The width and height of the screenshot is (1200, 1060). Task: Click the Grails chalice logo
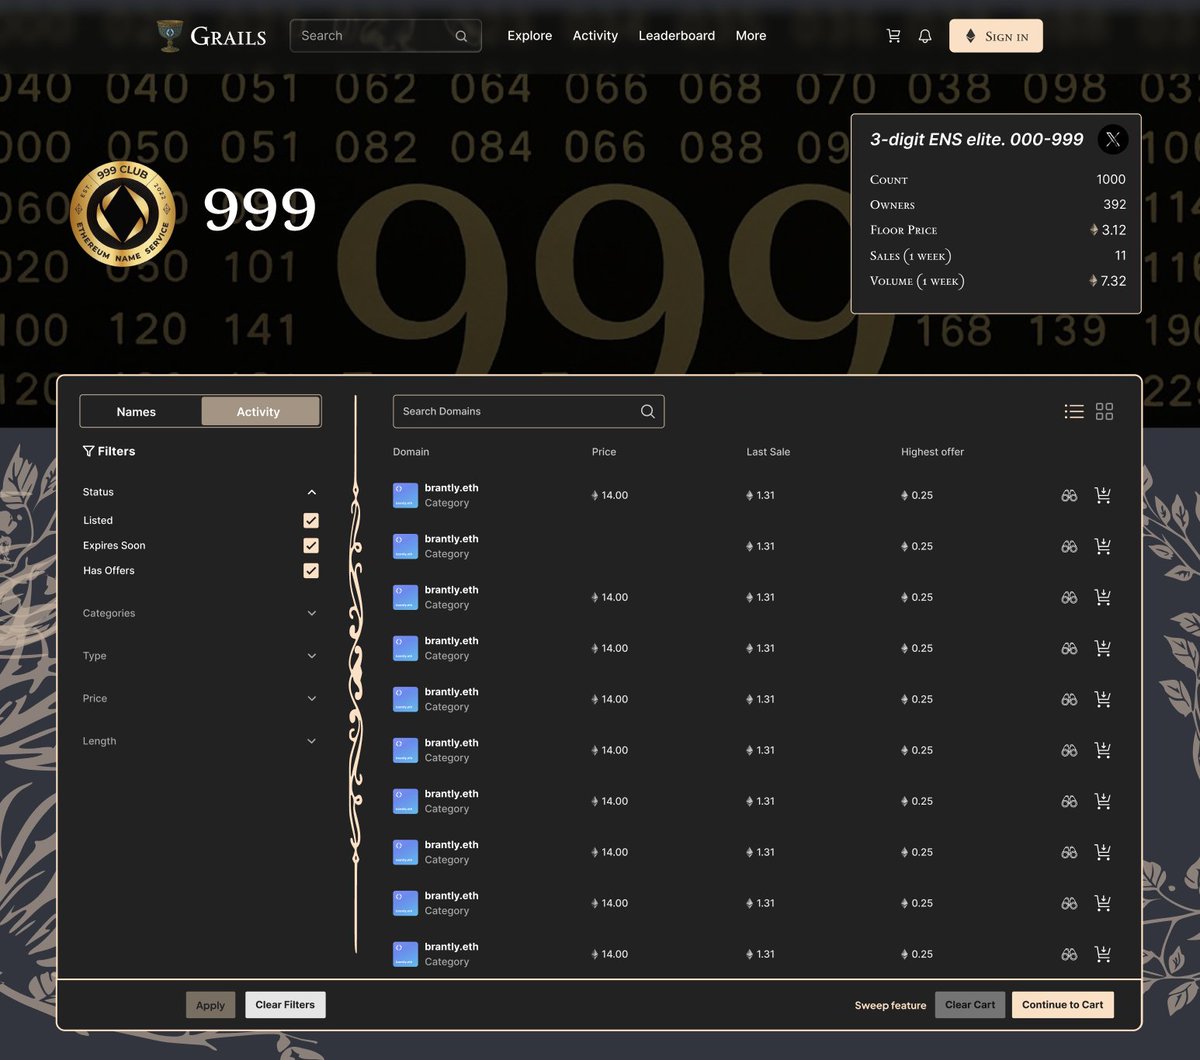pyautogui.click(x=170, y=36)
